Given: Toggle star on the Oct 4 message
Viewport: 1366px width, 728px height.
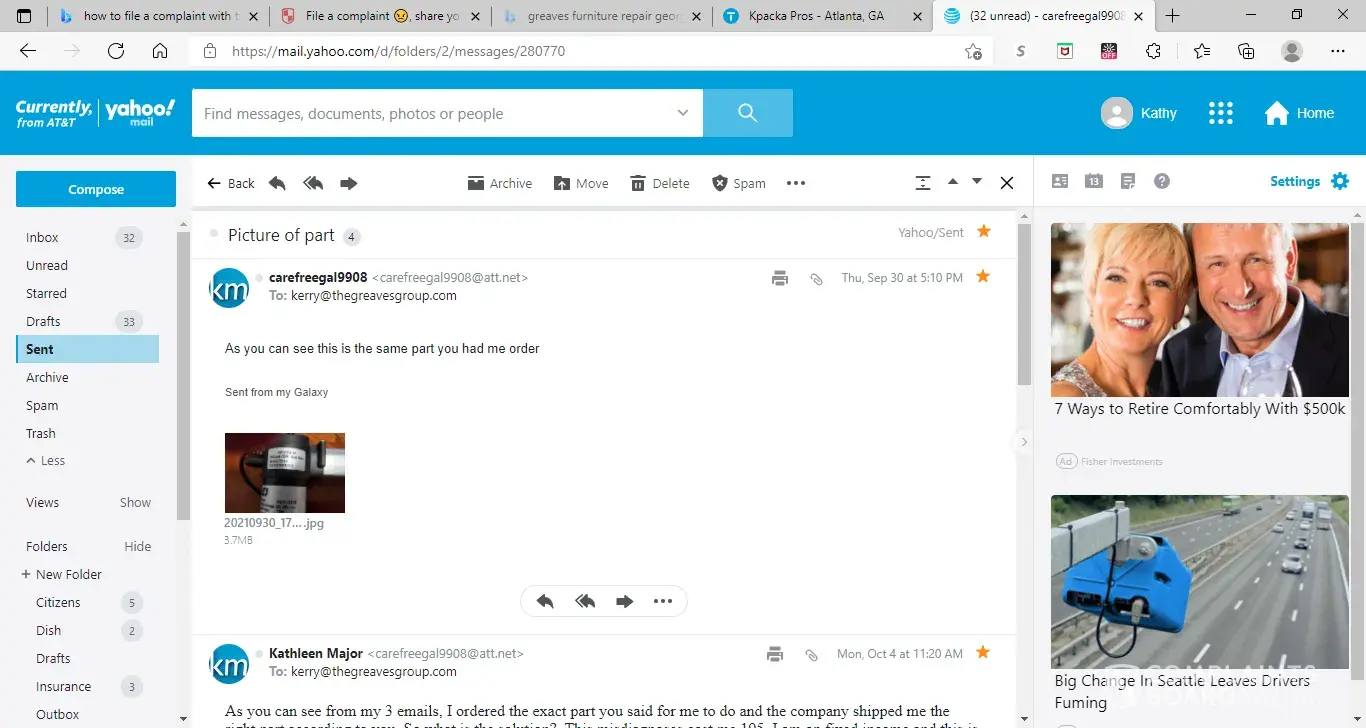Looking at the screenshot, I should (983, 652).
